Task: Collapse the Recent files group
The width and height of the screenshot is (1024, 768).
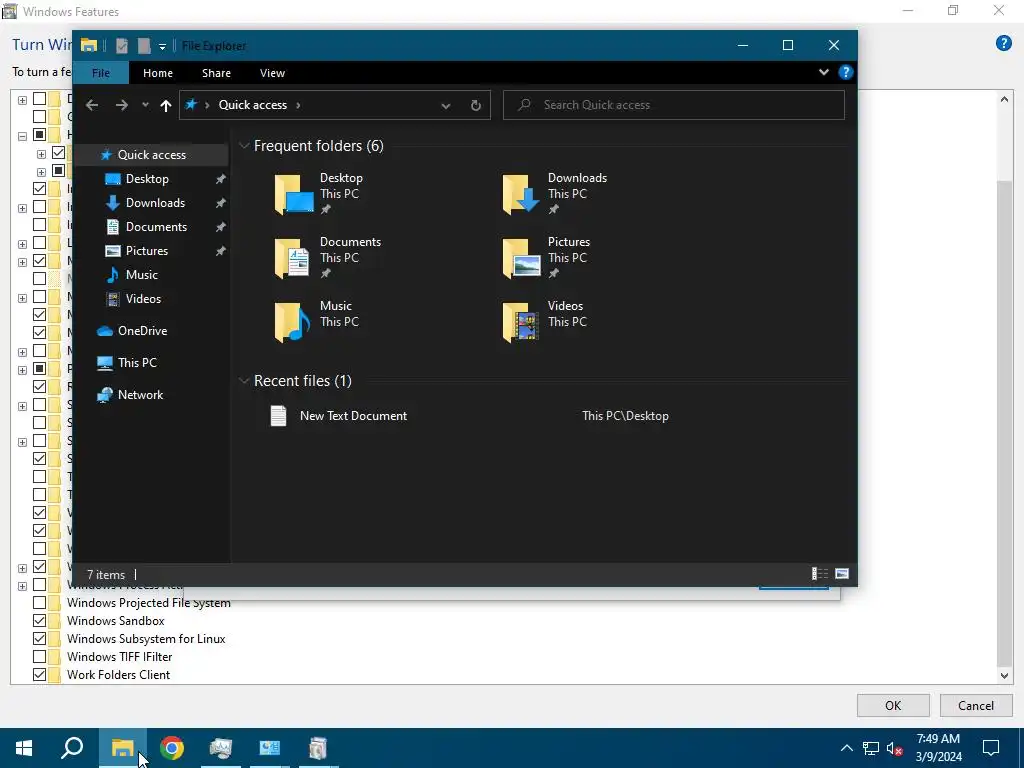Action: (244, 381)
